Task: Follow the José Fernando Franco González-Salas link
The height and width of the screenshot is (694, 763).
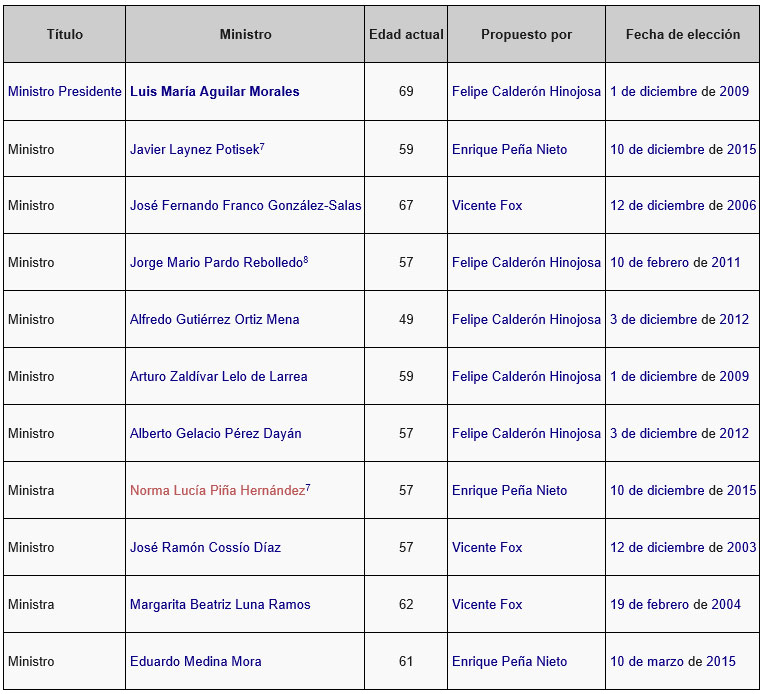Action: 245,206
